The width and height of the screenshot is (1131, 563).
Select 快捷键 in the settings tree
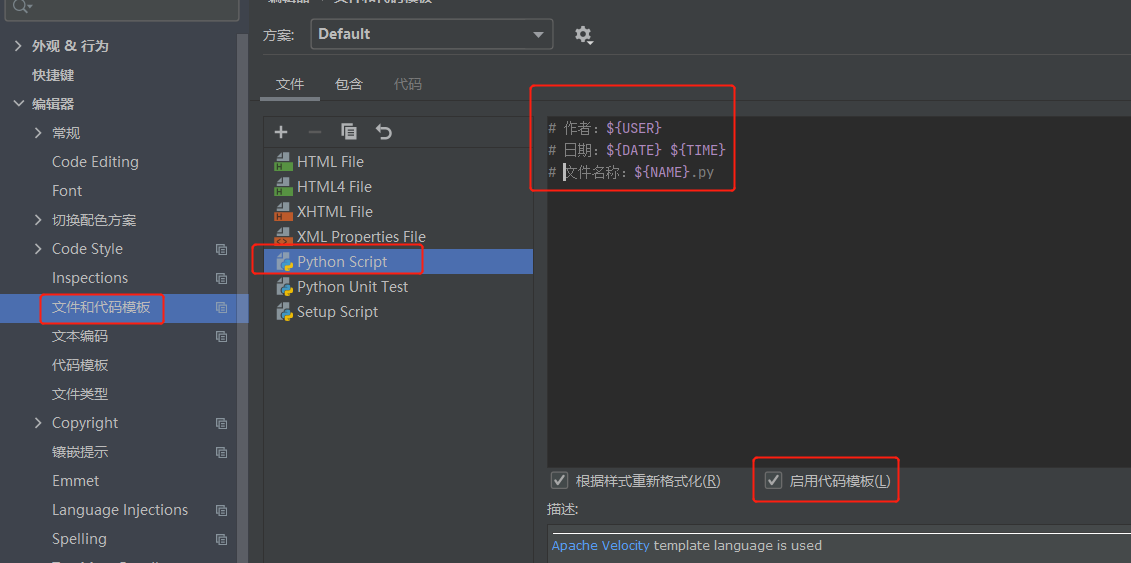[53, 75]
